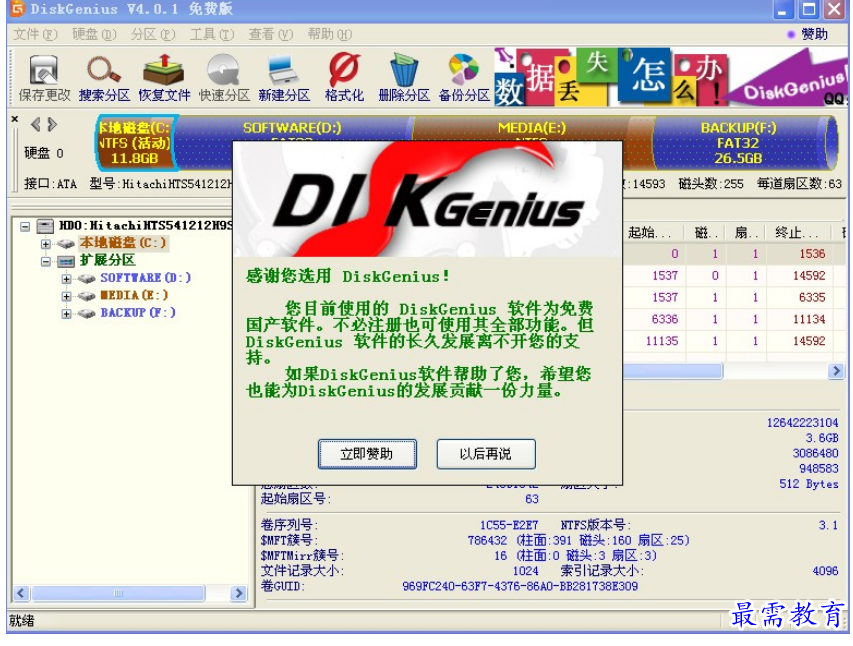Viewport: 853px width, 646px height.
Task: Expand the BACKUP (F:) tree node
Action: click(66, 313)
